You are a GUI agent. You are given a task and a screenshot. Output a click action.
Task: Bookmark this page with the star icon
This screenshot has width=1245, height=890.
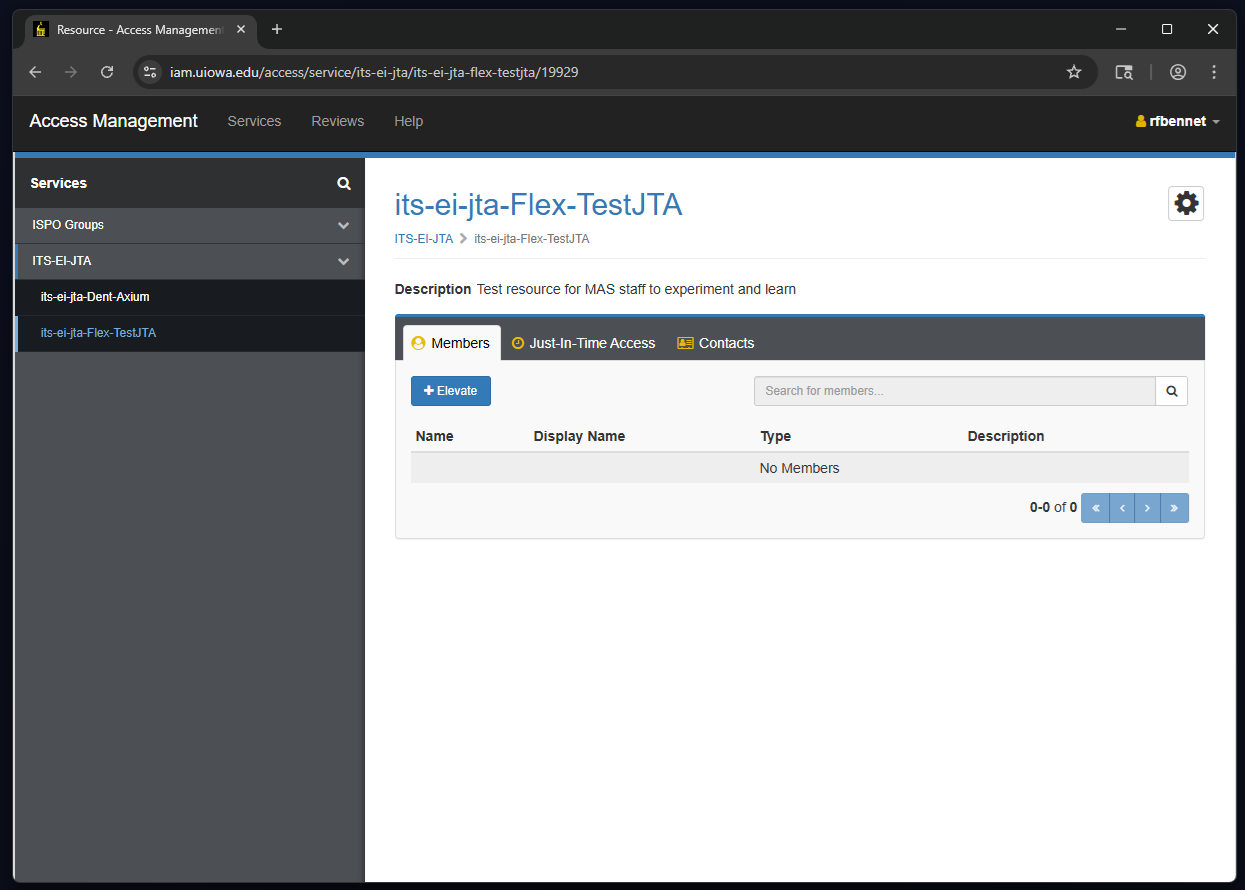pyautogui.click(x=1074, y=72)
